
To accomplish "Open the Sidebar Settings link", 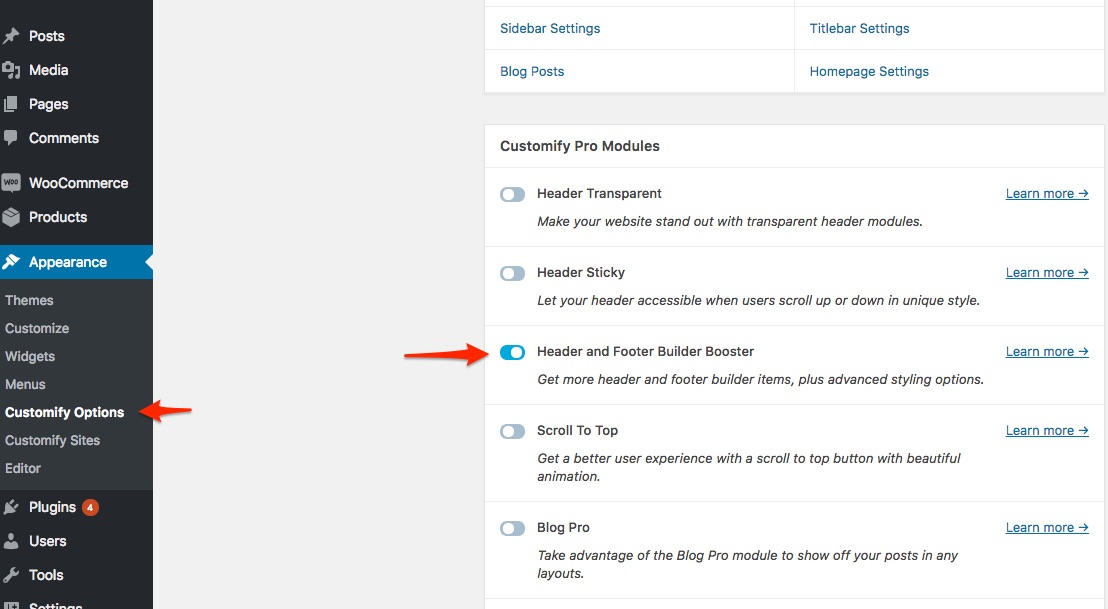I will (550, 28).
